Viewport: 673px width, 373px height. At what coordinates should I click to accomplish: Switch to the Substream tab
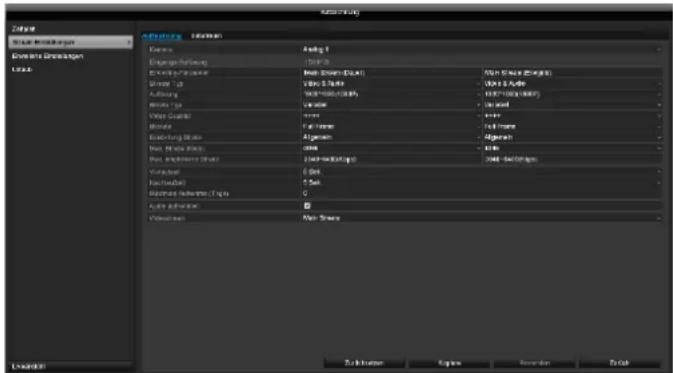click(x=206, y=36)
